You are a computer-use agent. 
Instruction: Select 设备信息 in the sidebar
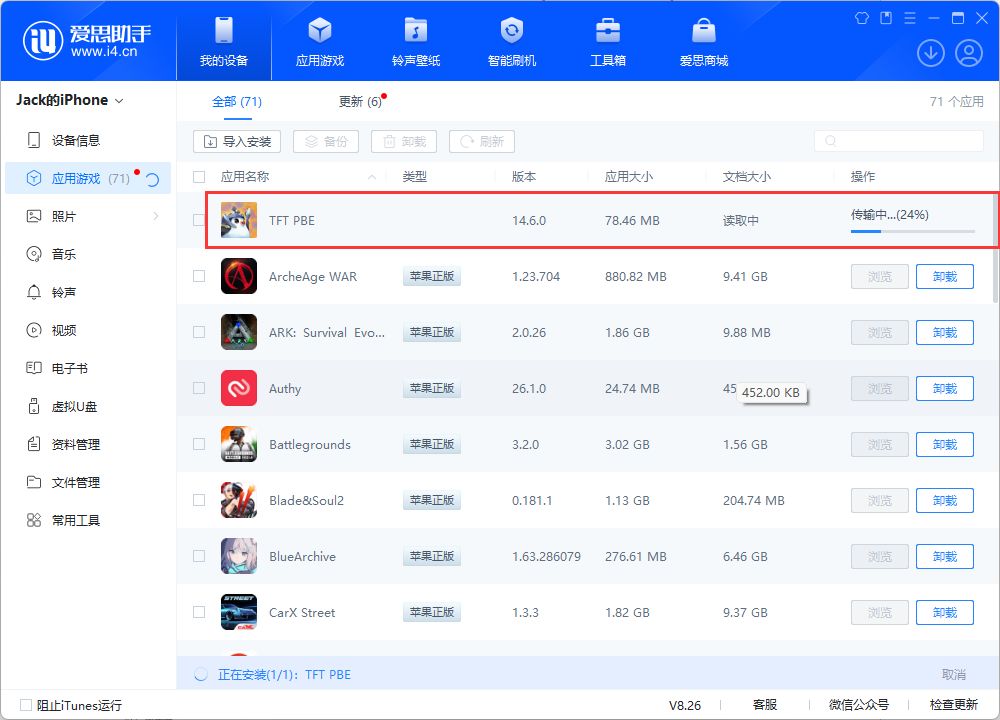(76, 141)
